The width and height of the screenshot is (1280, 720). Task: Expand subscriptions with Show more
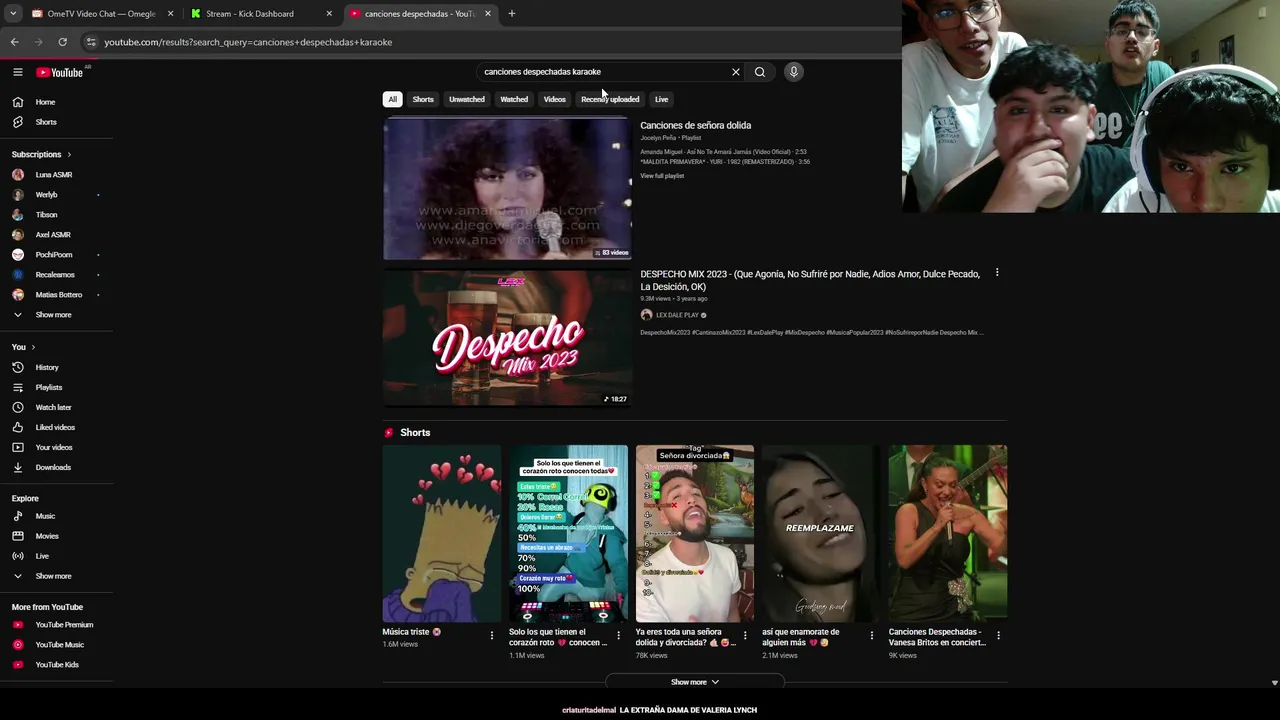53,315
